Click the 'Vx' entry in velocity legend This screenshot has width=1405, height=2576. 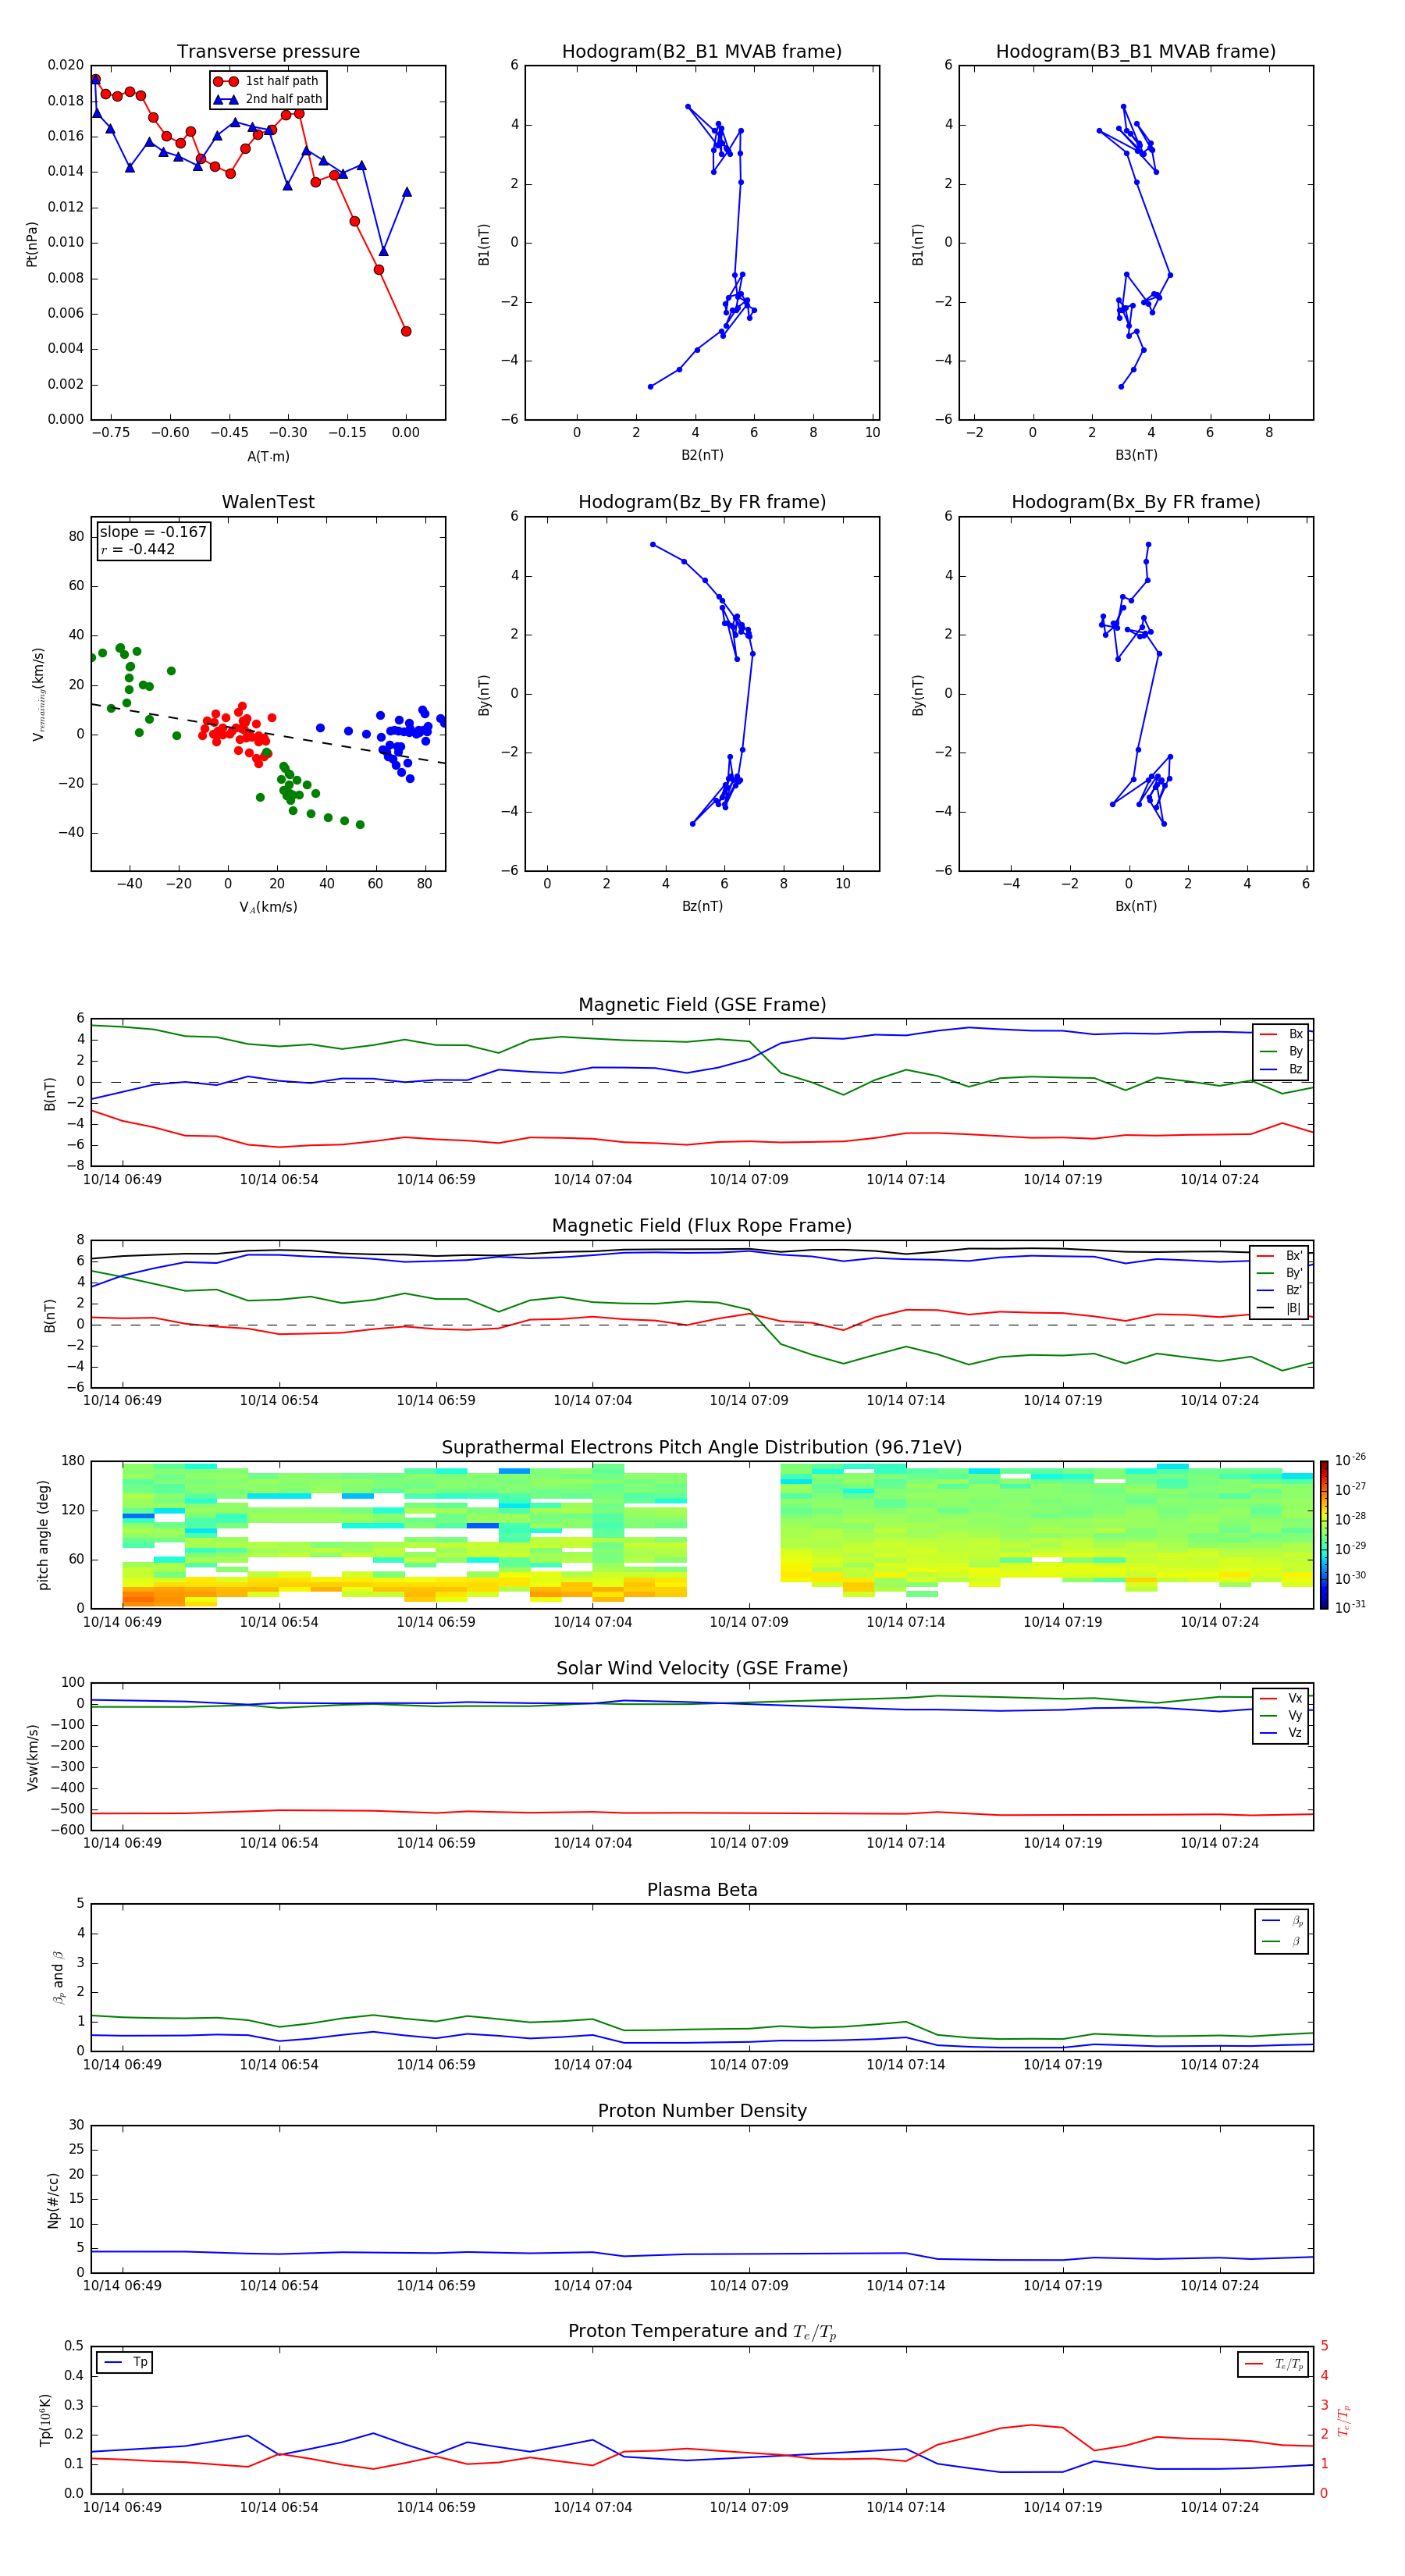point(1281,1698)
